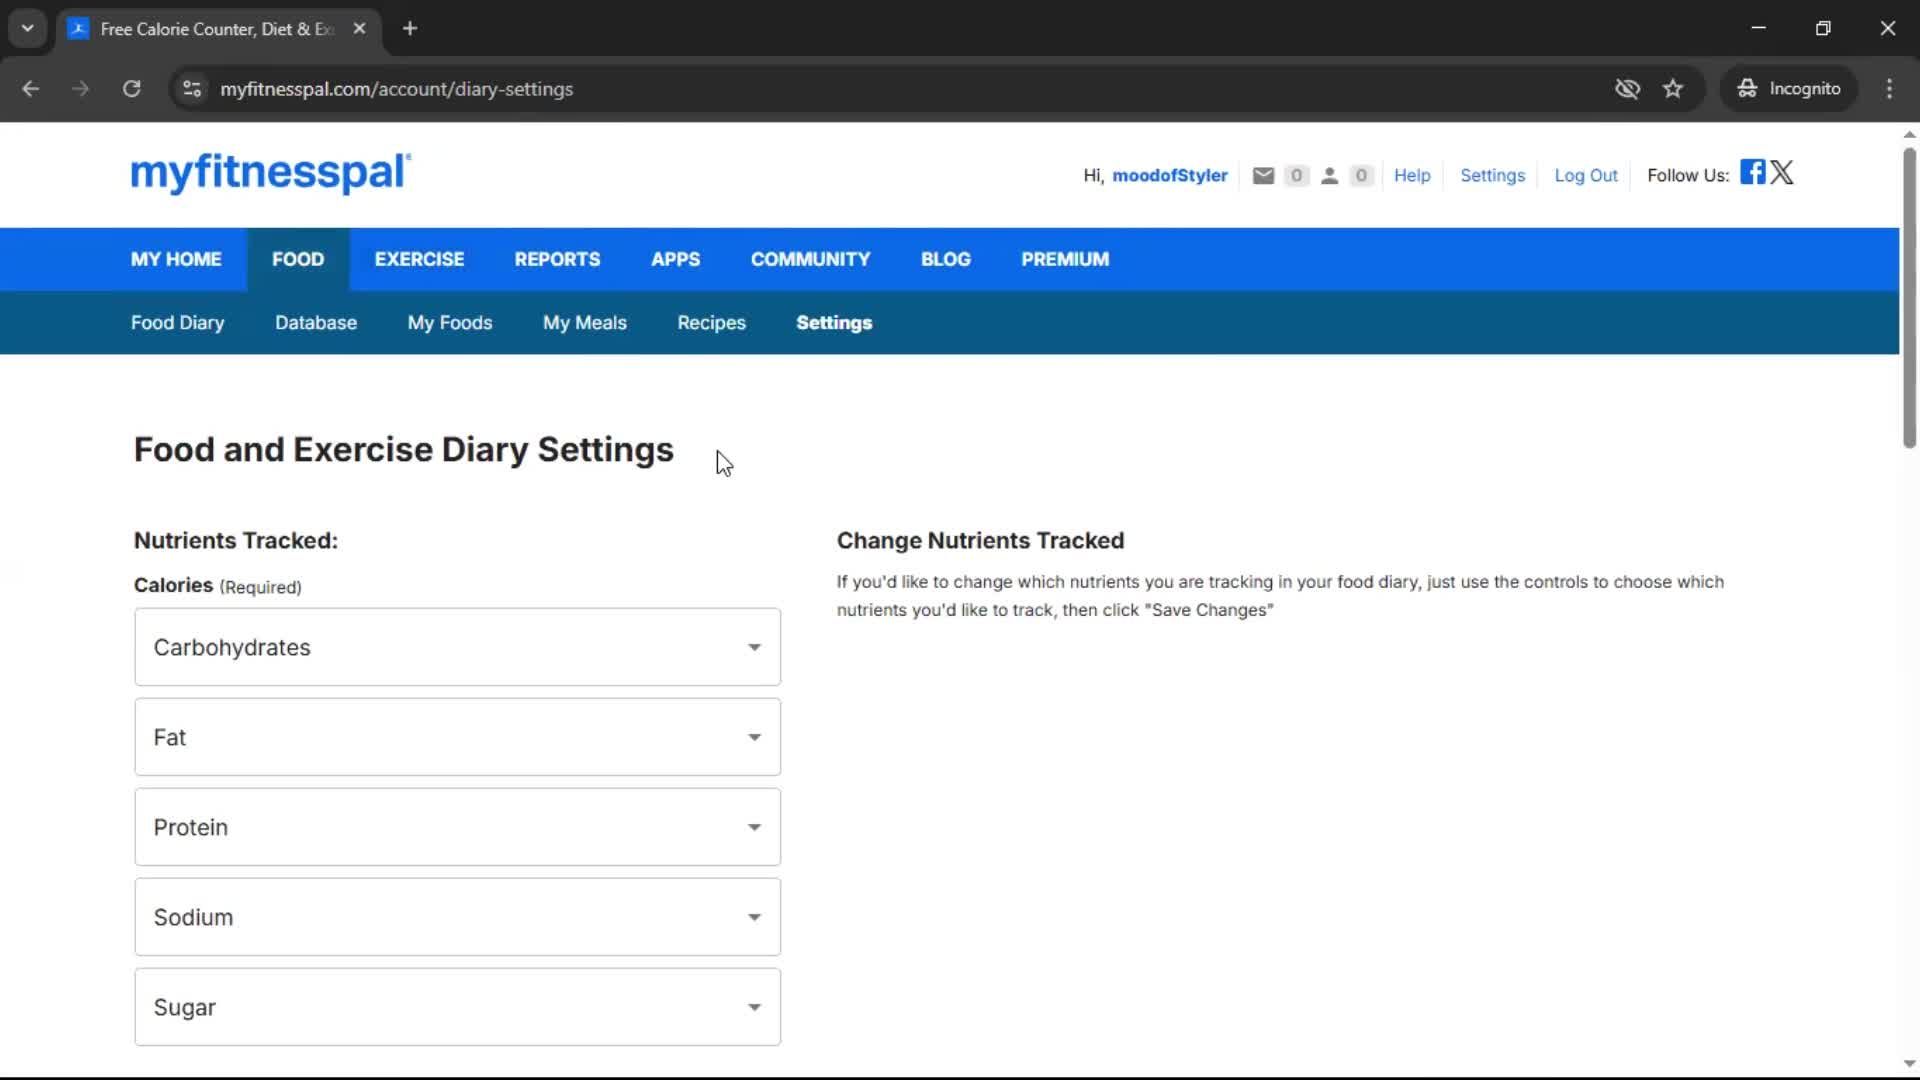
Task: Open the REPORTS section
Action: [557, 259]
